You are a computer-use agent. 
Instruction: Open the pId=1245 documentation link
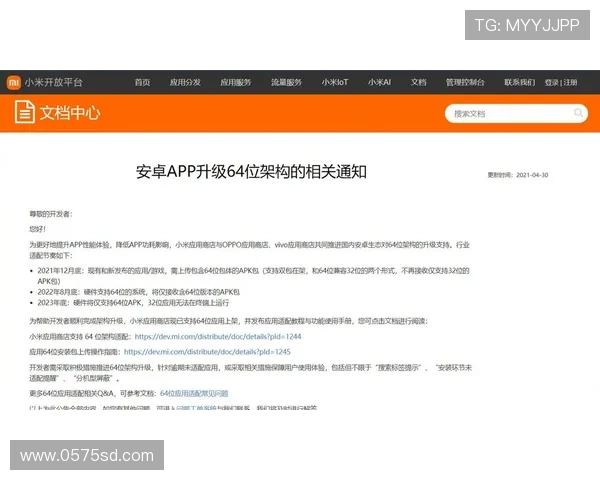[x=207, y=352]
